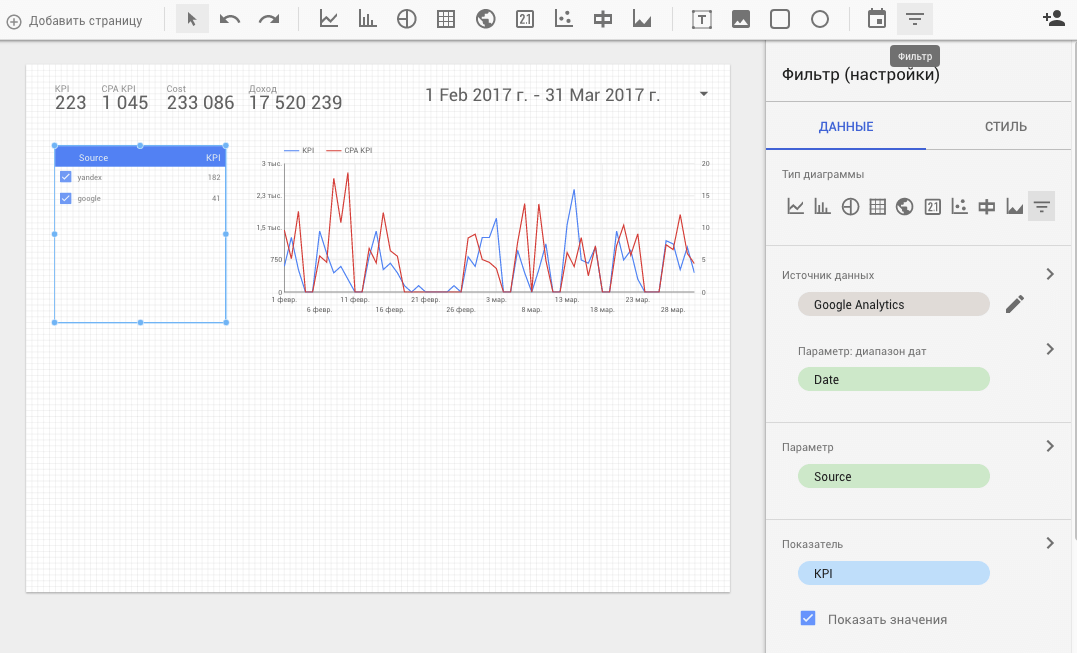Insert a geo map chart from toolbar
This screenshot has height=653, width=1077.
[486, 20]
